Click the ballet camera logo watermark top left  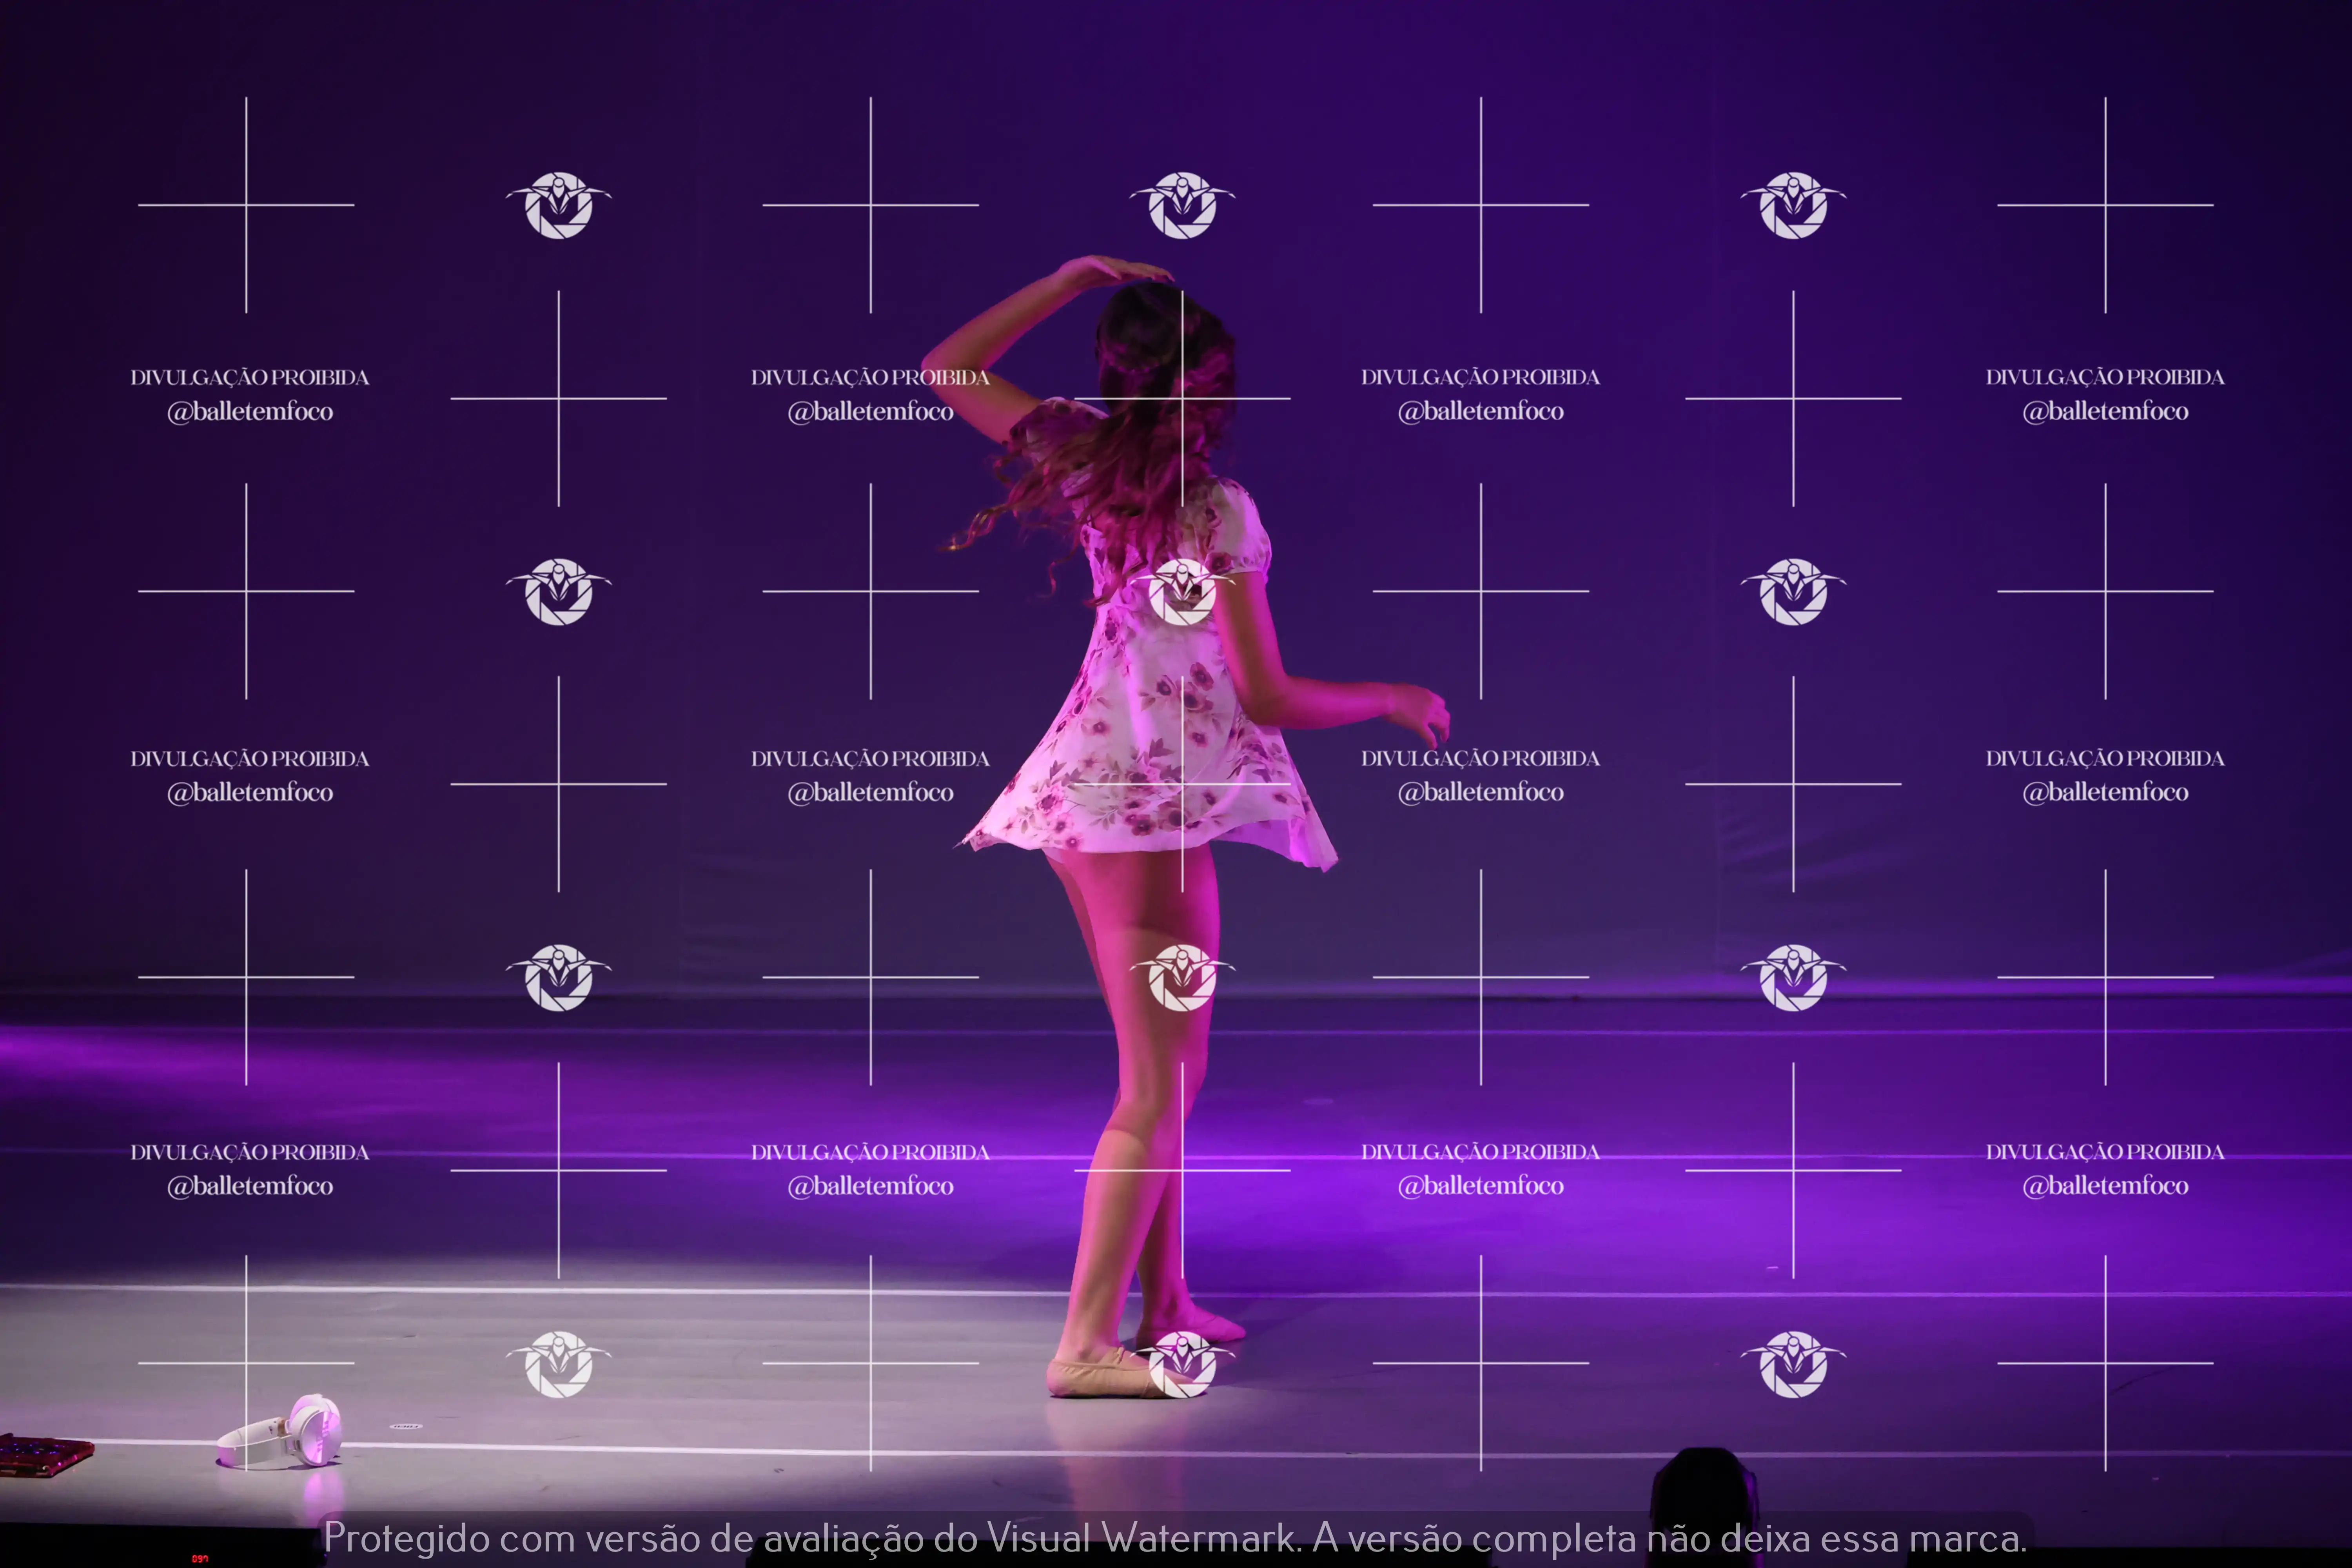560,205
